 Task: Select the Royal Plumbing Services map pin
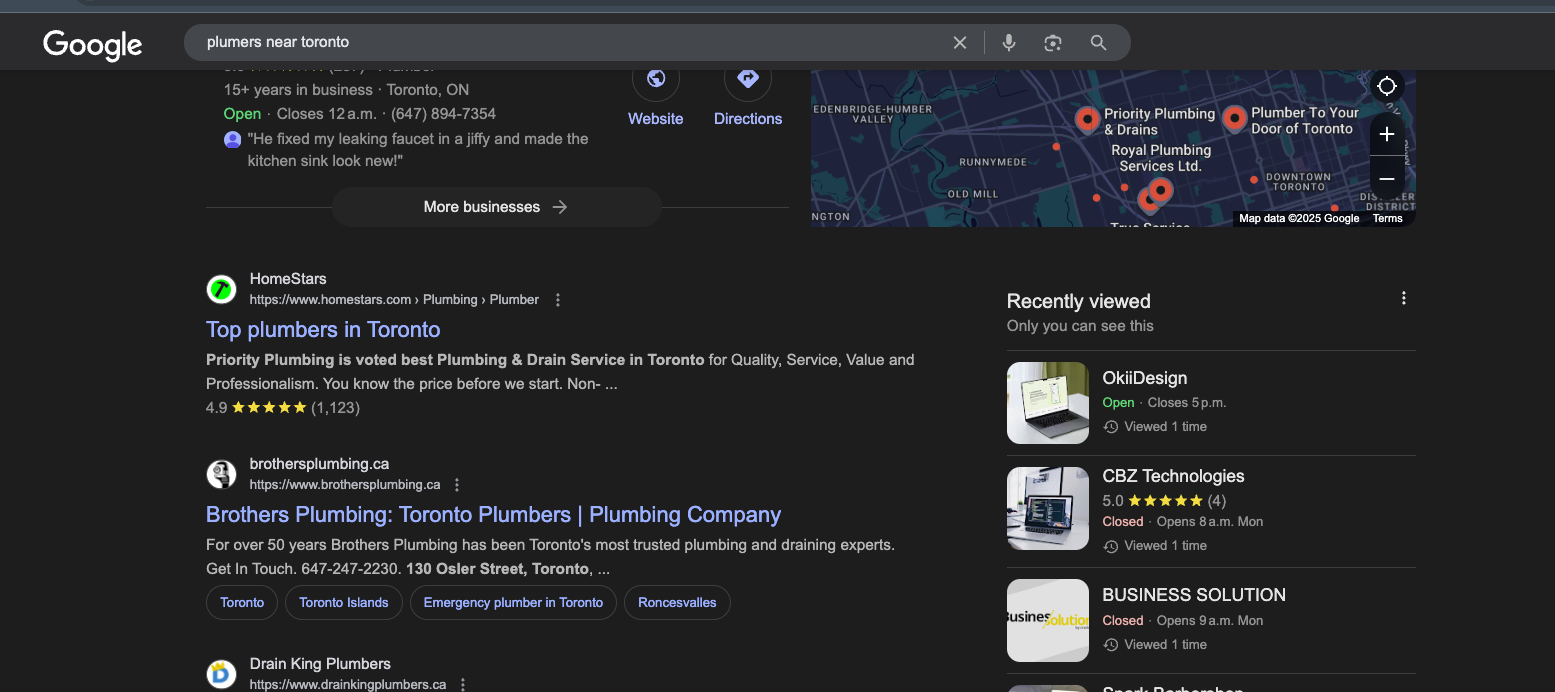pyautogui.click(x=1160, y=189)
